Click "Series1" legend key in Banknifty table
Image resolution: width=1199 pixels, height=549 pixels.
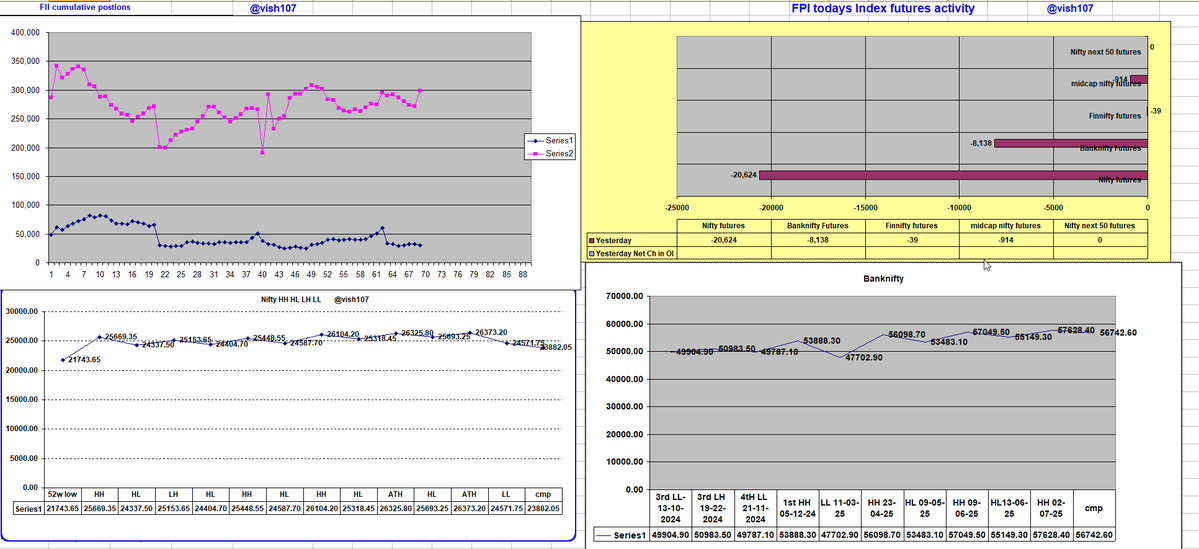pos(621,534)
